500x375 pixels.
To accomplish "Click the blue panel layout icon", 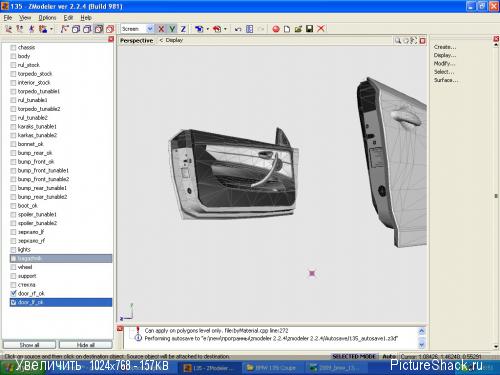I will [249, 29].
